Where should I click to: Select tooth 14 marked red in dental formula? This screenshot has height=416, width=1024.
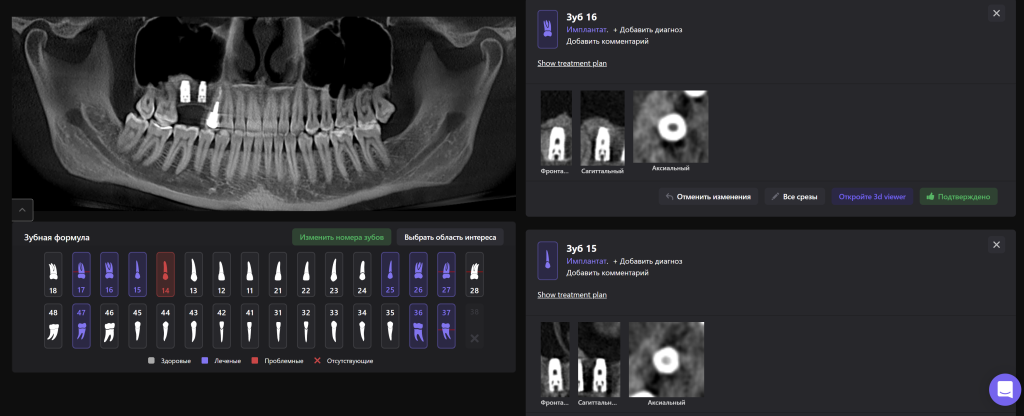165,274
